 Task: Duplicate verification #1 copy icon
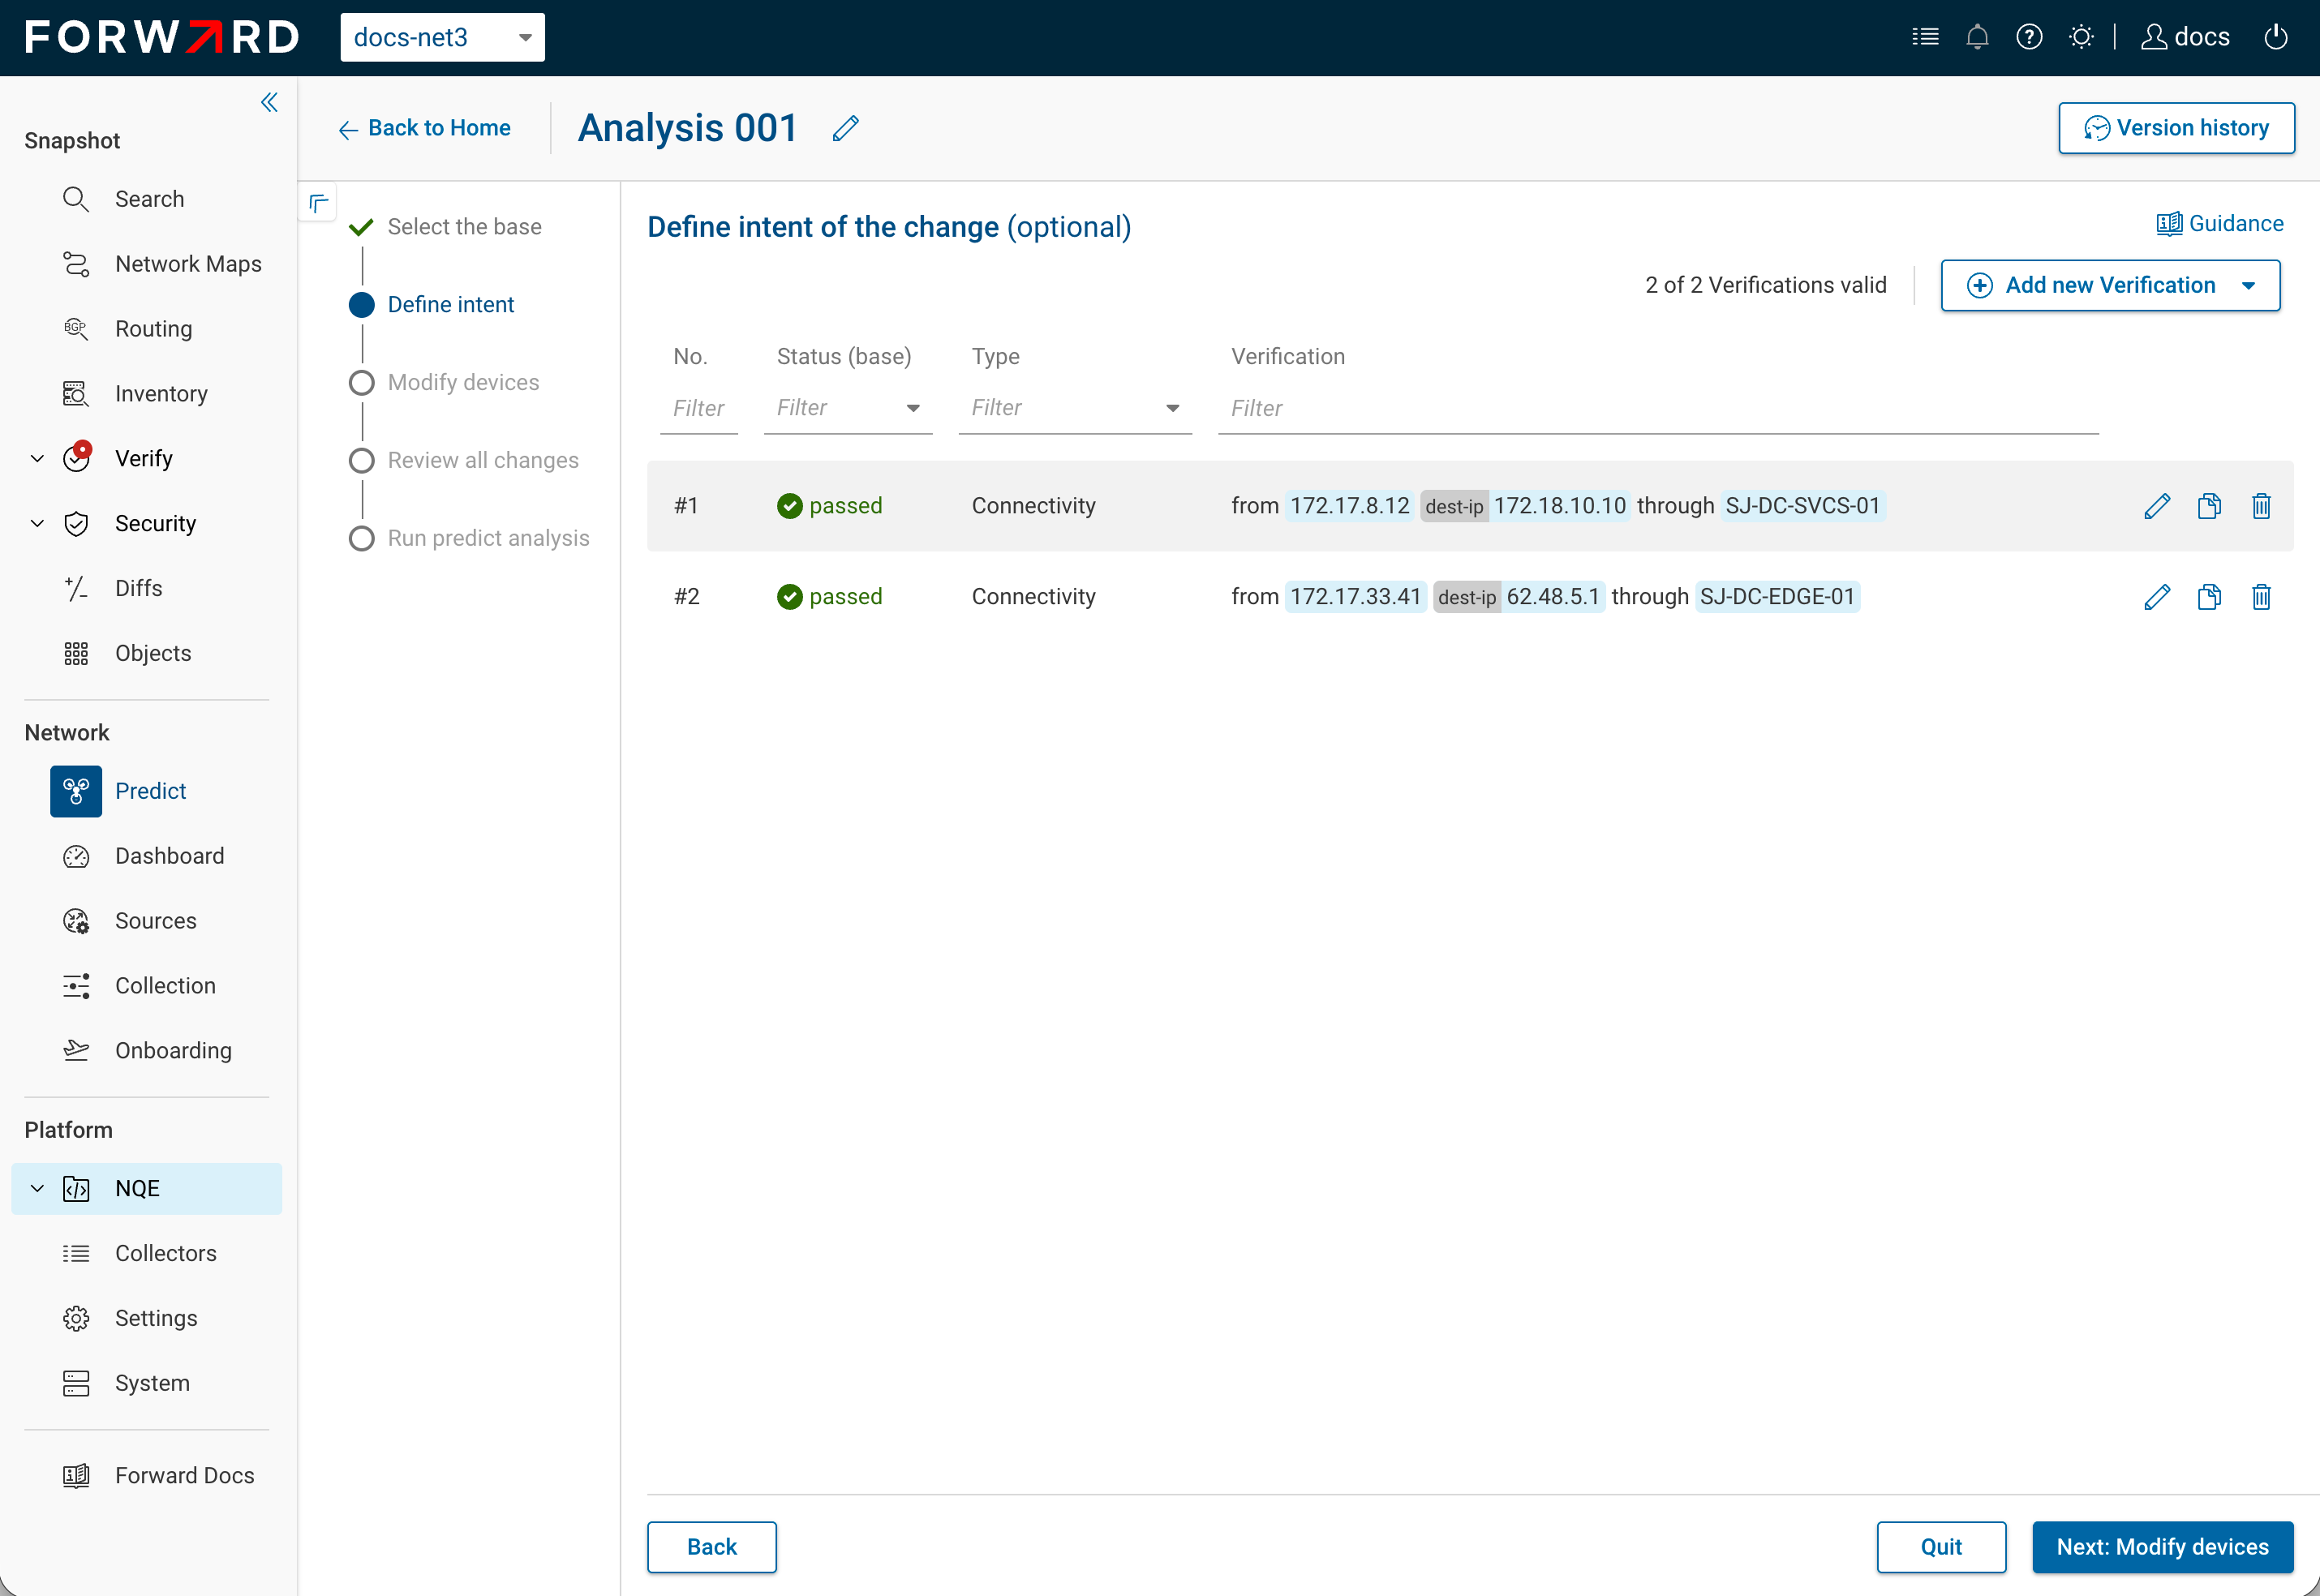click(2209, 506)
